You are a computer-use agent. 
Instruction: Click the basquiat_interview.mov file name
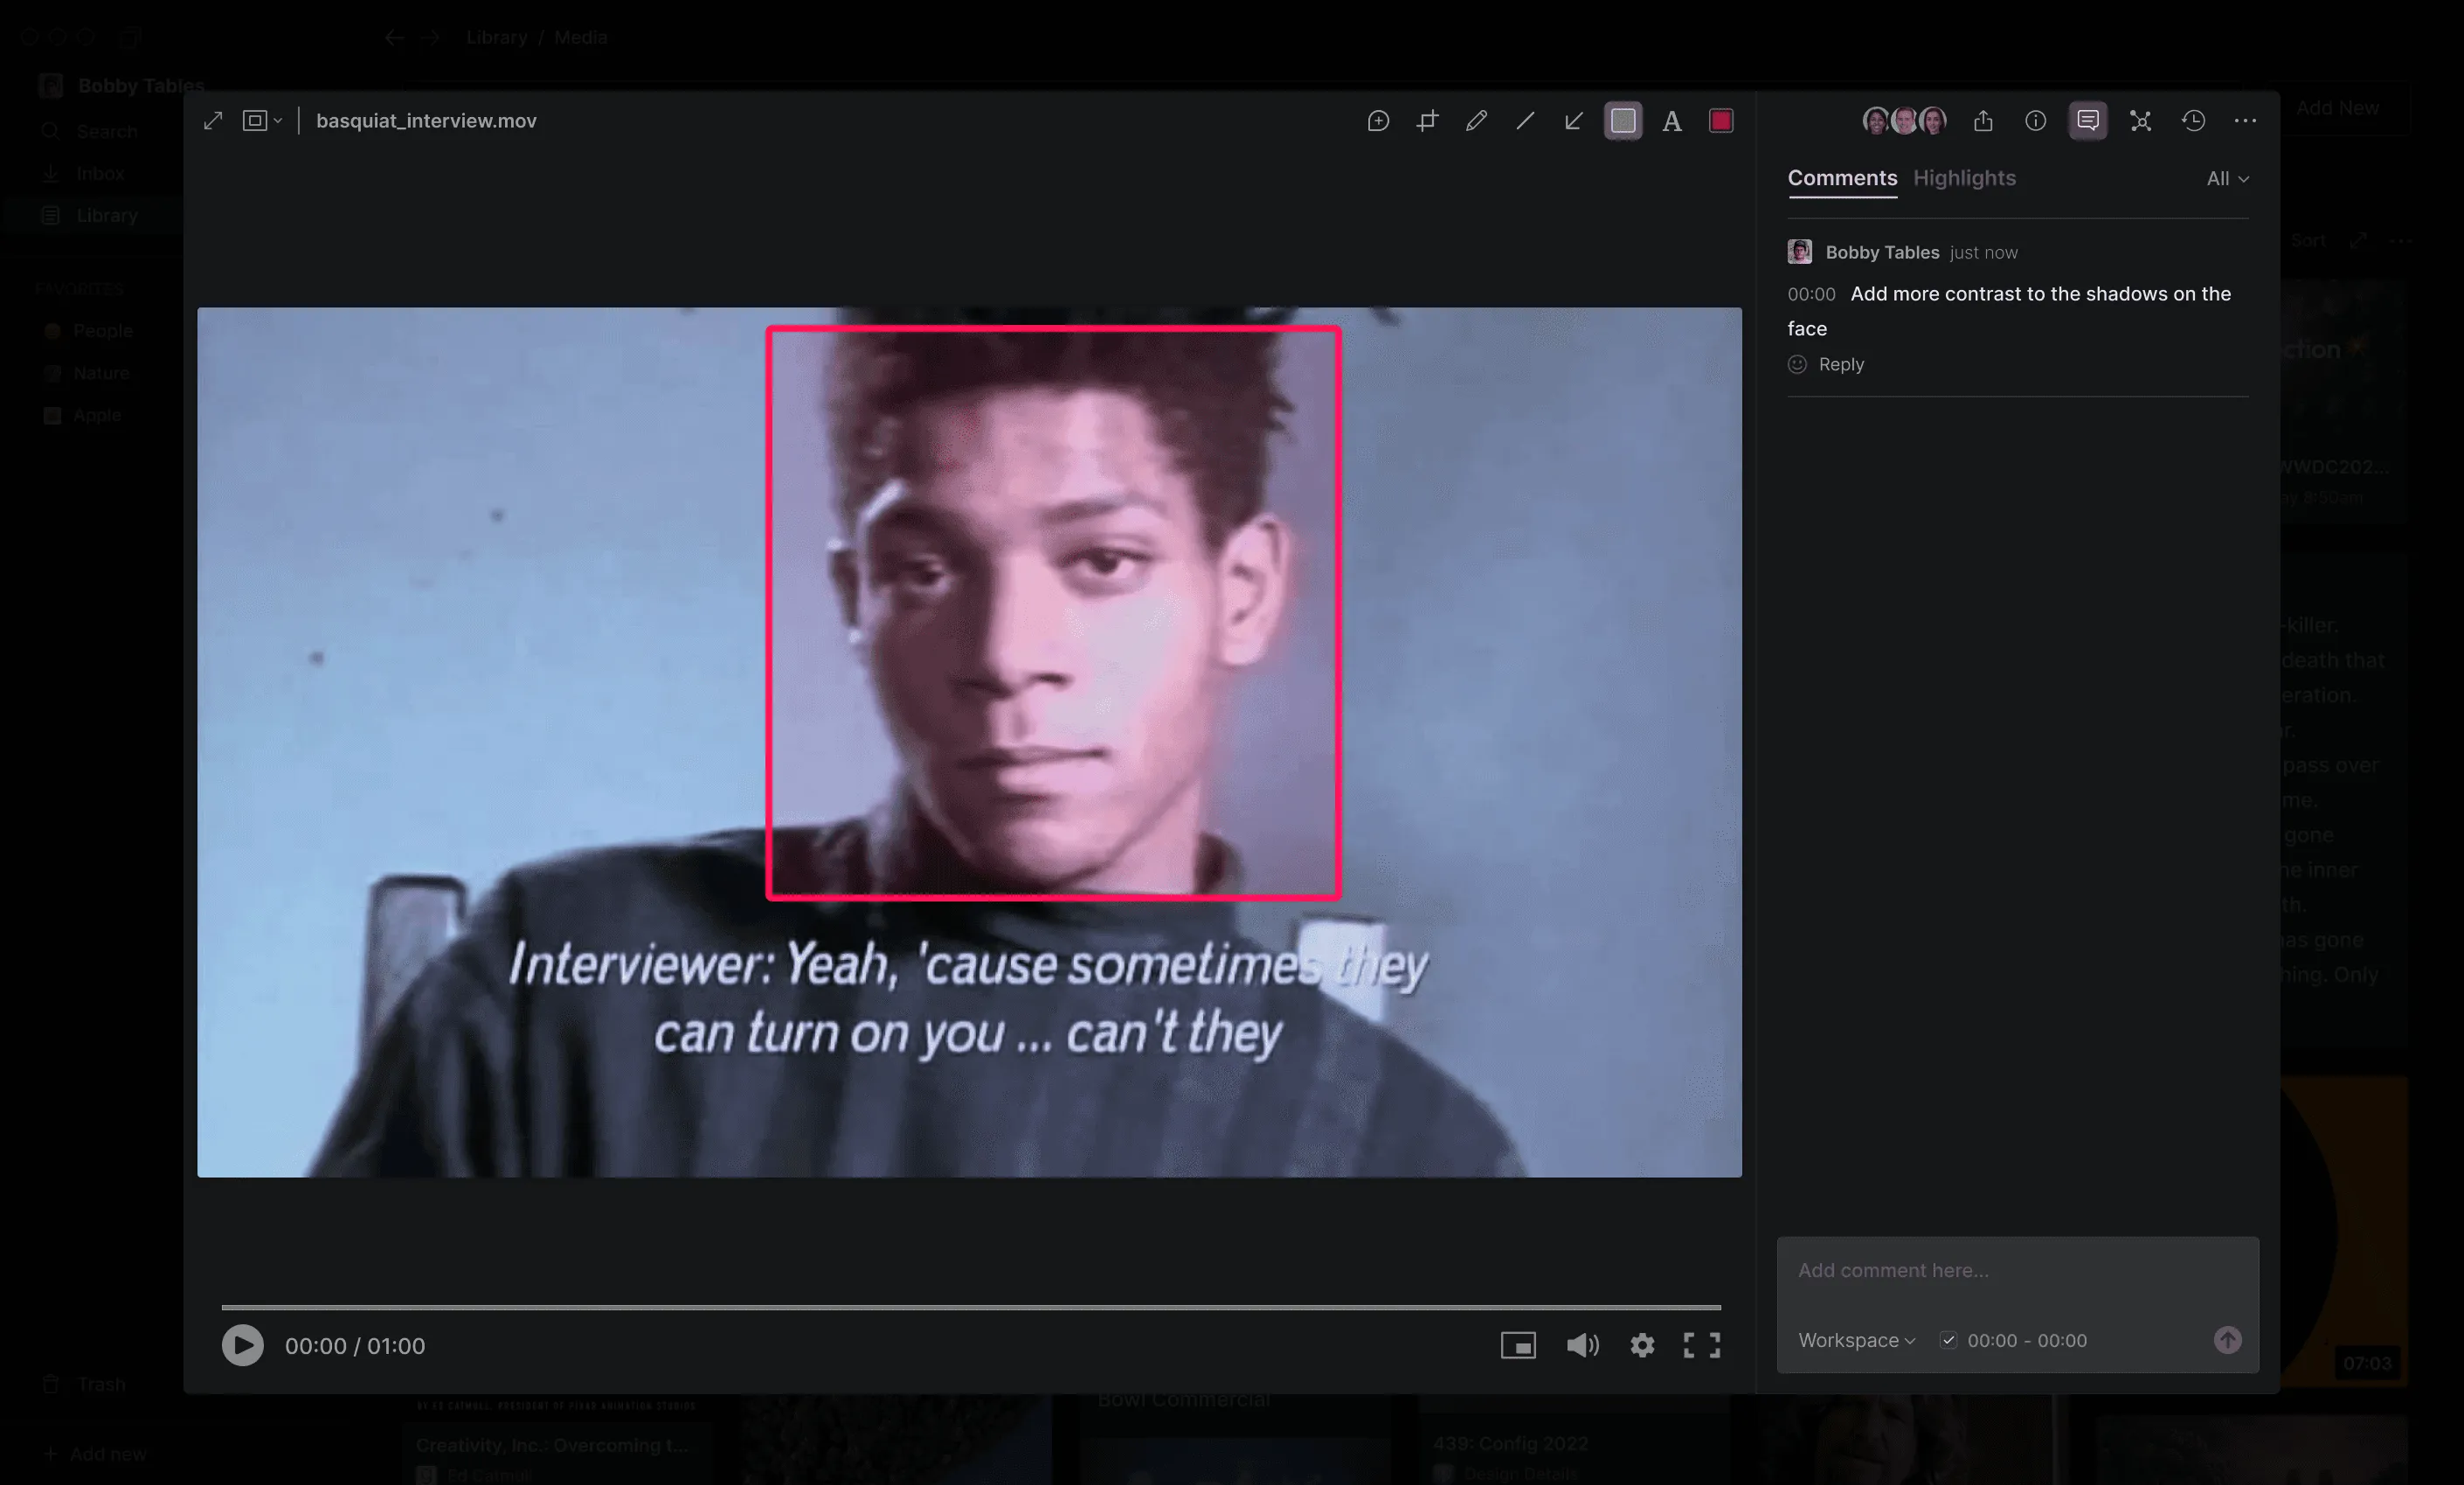426,121
